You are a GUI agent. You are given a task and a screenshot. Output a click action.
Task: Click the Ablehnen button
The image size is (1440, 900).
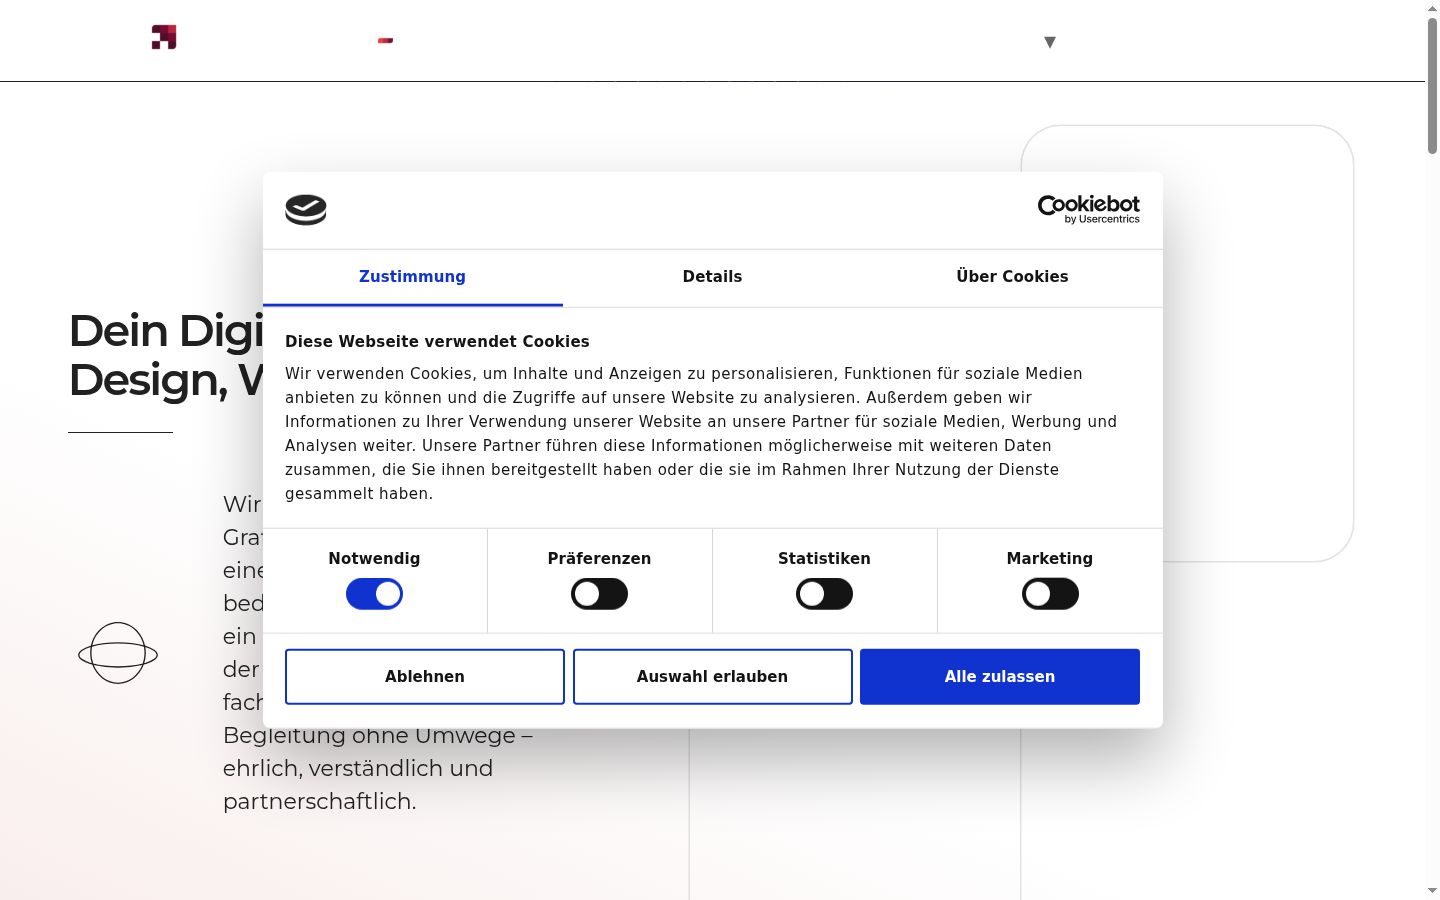click(425, 677)
